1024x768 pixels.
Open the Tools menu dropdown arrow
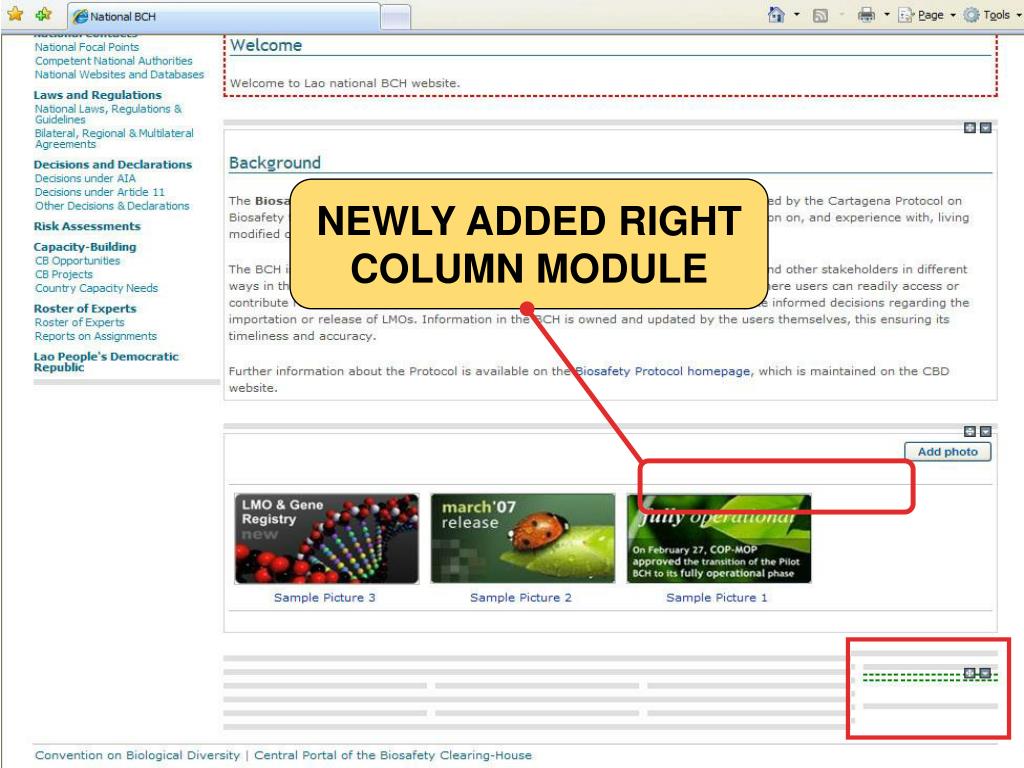pos(1018,14)
